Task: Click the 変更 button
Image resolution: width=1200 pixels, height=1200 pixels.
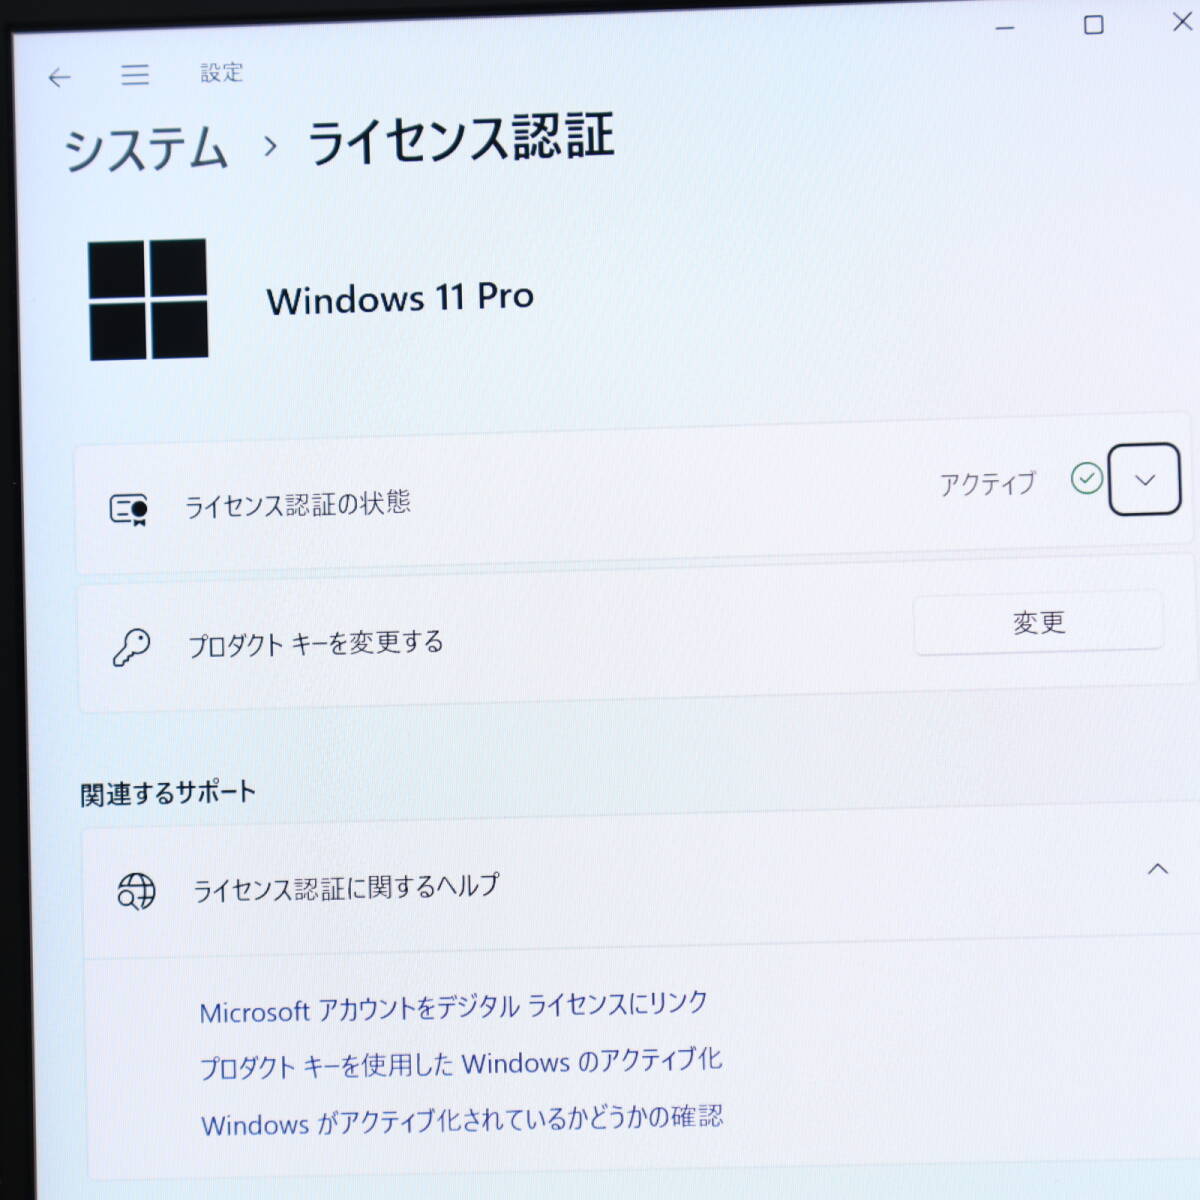Action: pyautogui.click(x=1038, y=623)
